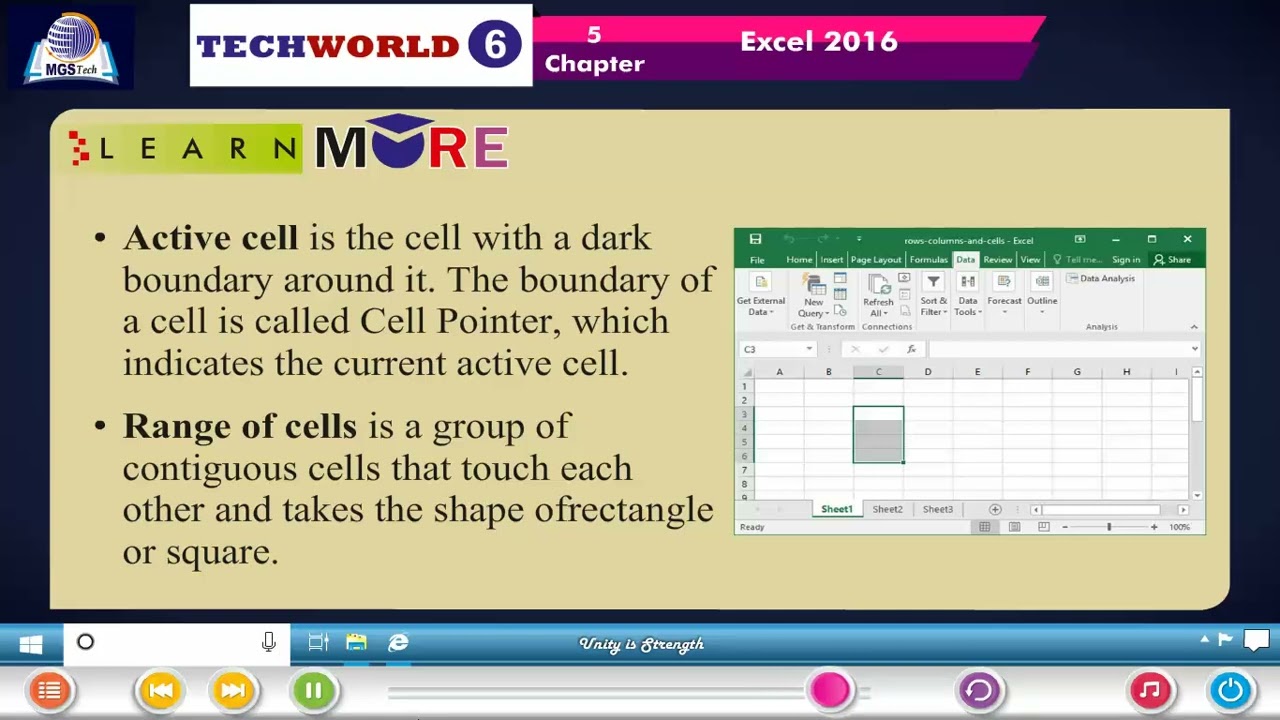Click the zoom in plus button
Image resolution: width=1280 pixels, height=720 pixels.
coord(1153,527)
